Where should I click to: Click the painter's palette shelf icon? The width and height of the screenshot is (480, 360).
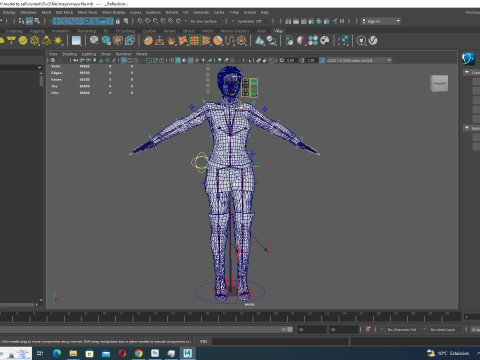coord(325,41)
